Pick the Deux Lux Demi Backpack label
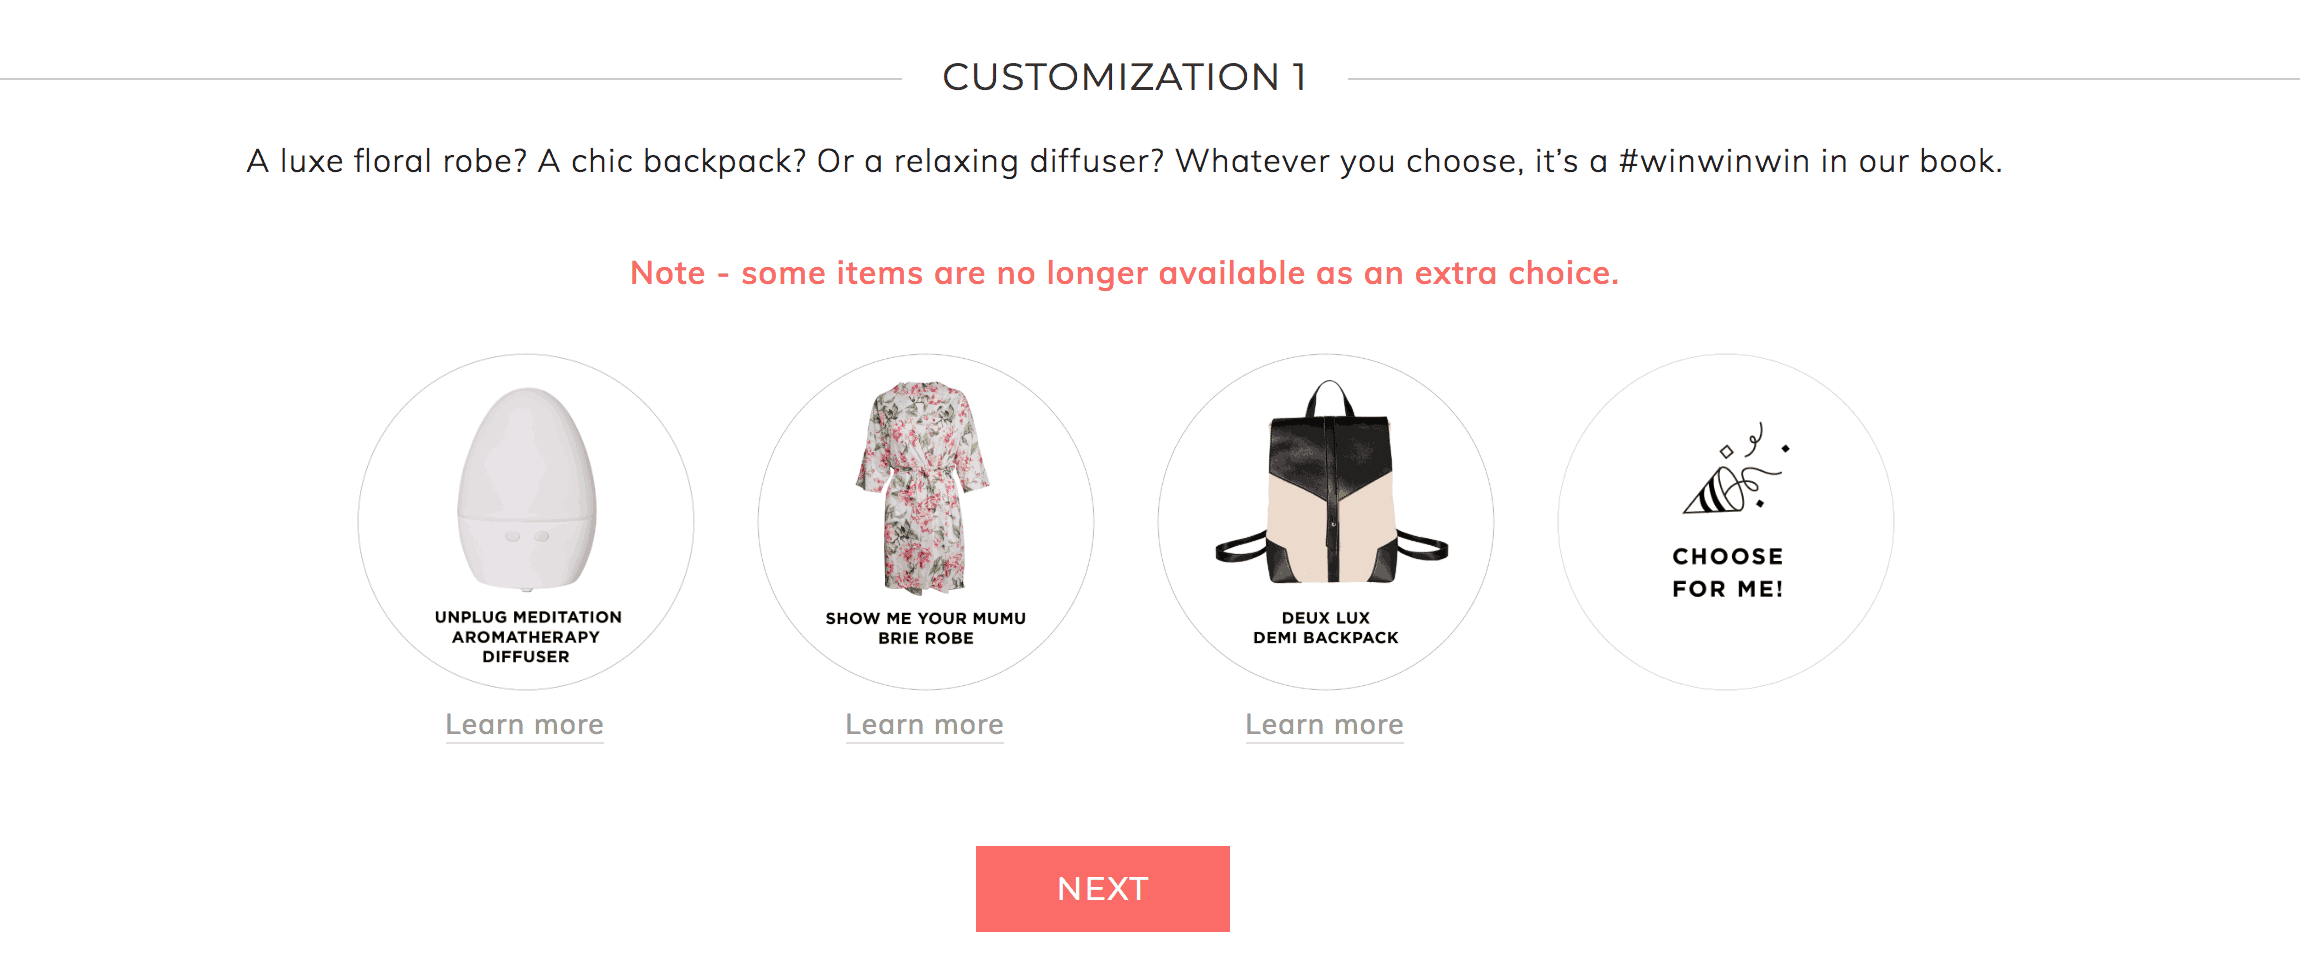 (1326, 628)
